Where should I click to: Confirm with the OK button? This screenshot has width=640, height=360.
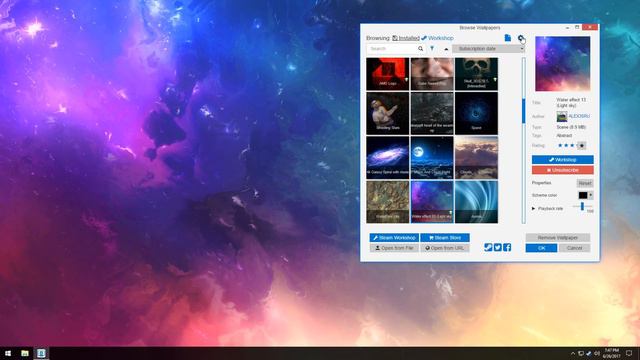(541, 248)
